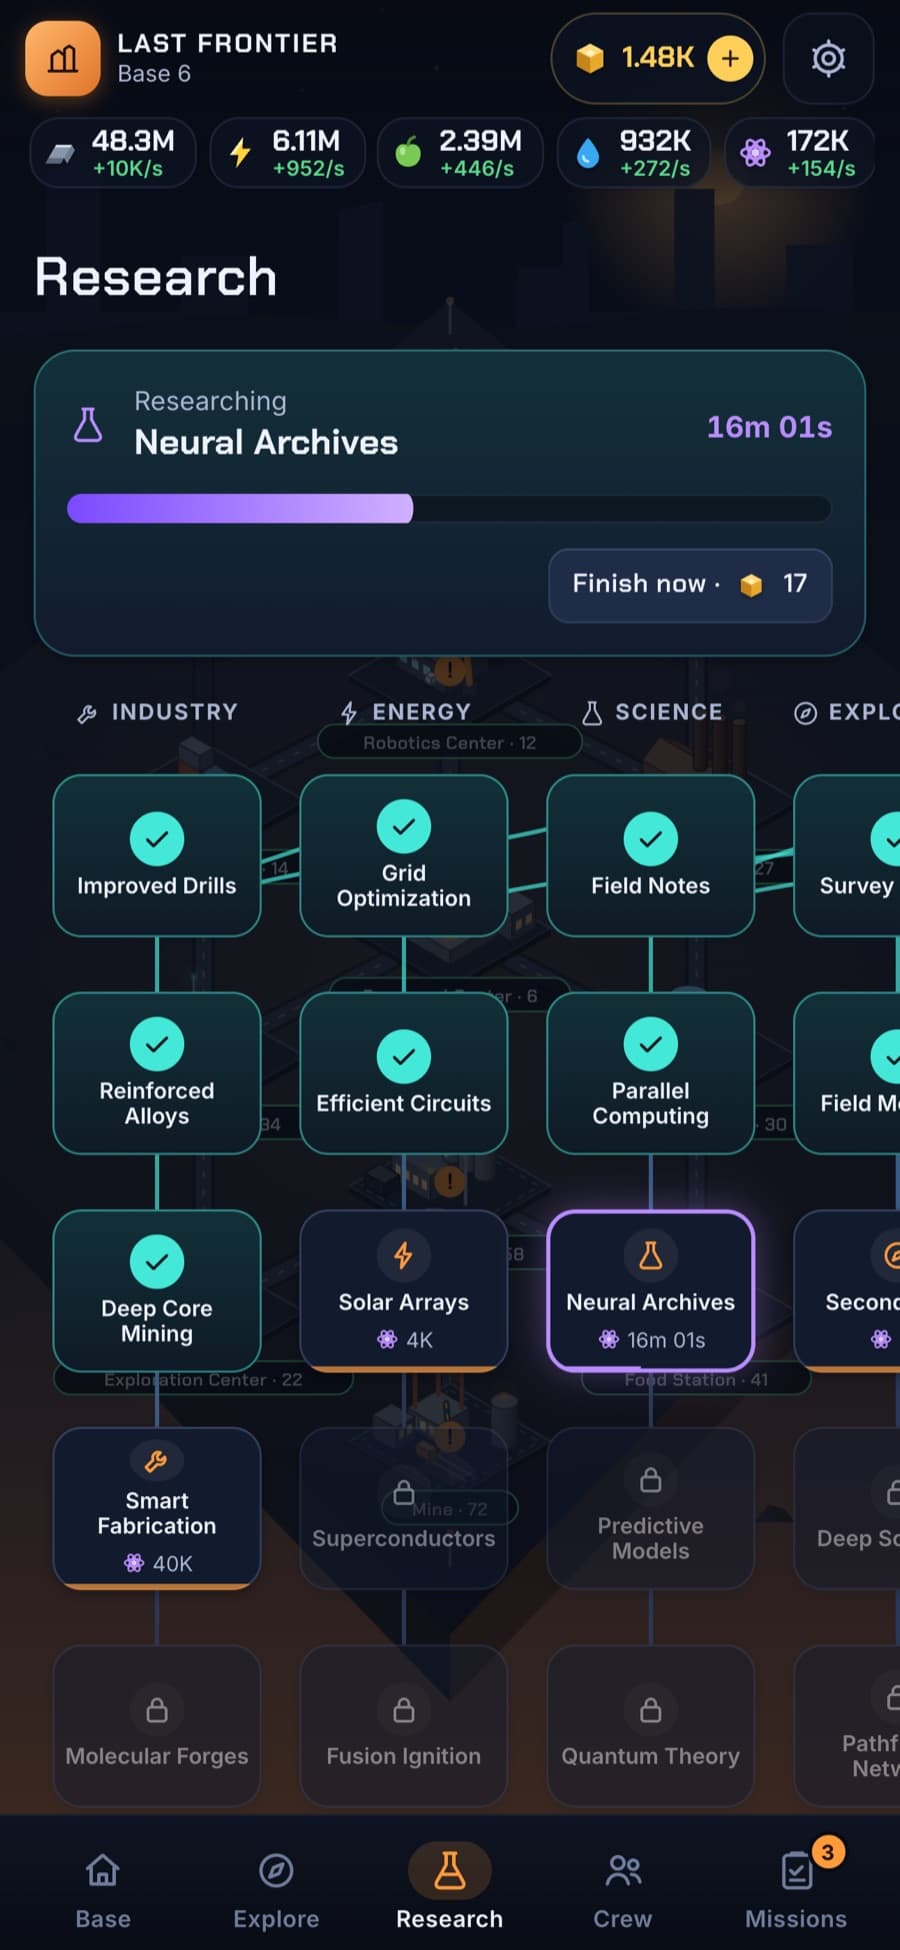Image resolution: width=900 pixels, height=1950 pixels.
Task: Open Parallel Computing research node
Action: [651, 1073]
